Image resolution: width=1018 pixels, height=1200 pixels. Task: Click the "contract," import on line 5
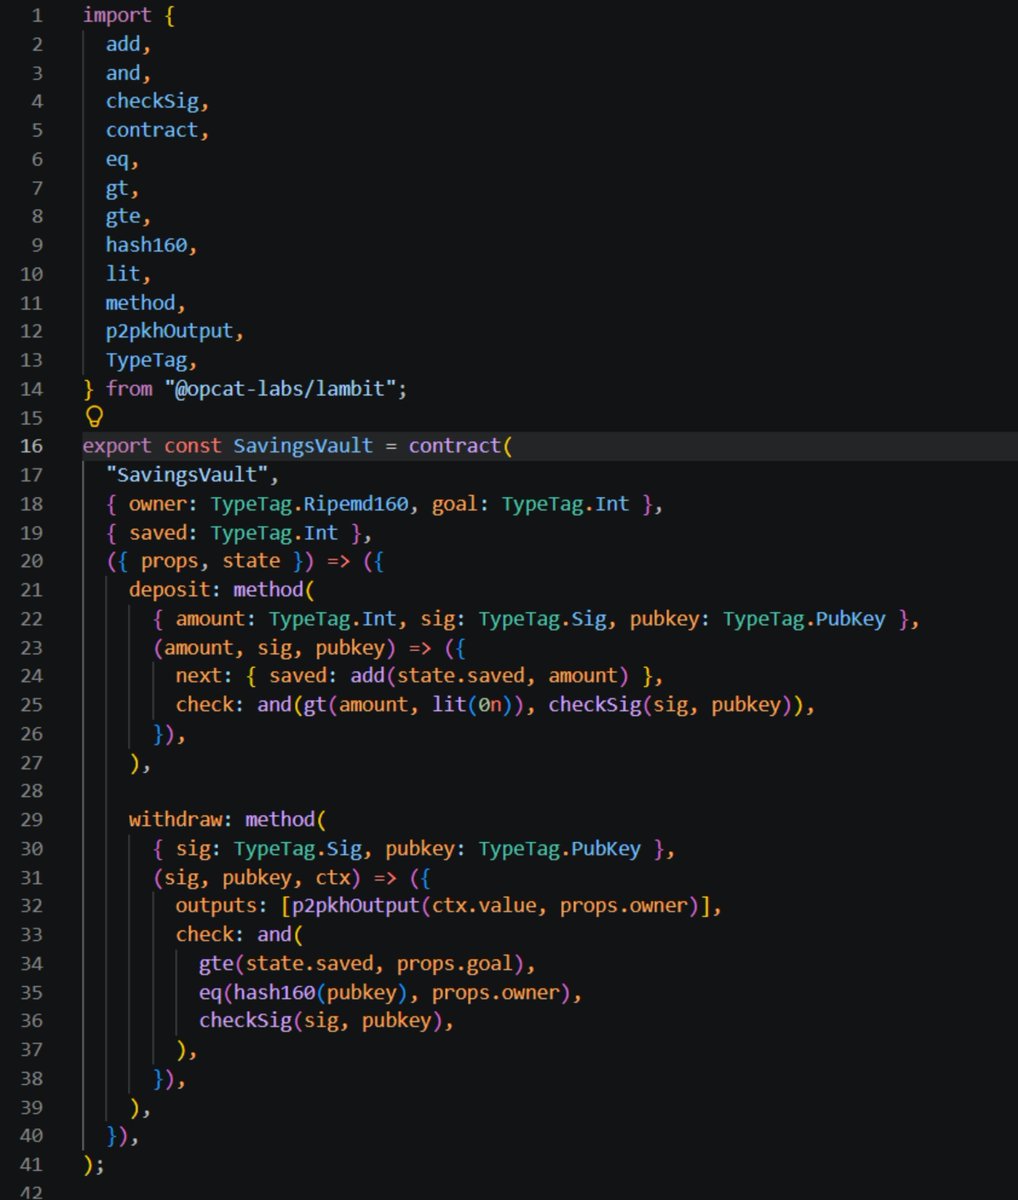tap(158, 130)
